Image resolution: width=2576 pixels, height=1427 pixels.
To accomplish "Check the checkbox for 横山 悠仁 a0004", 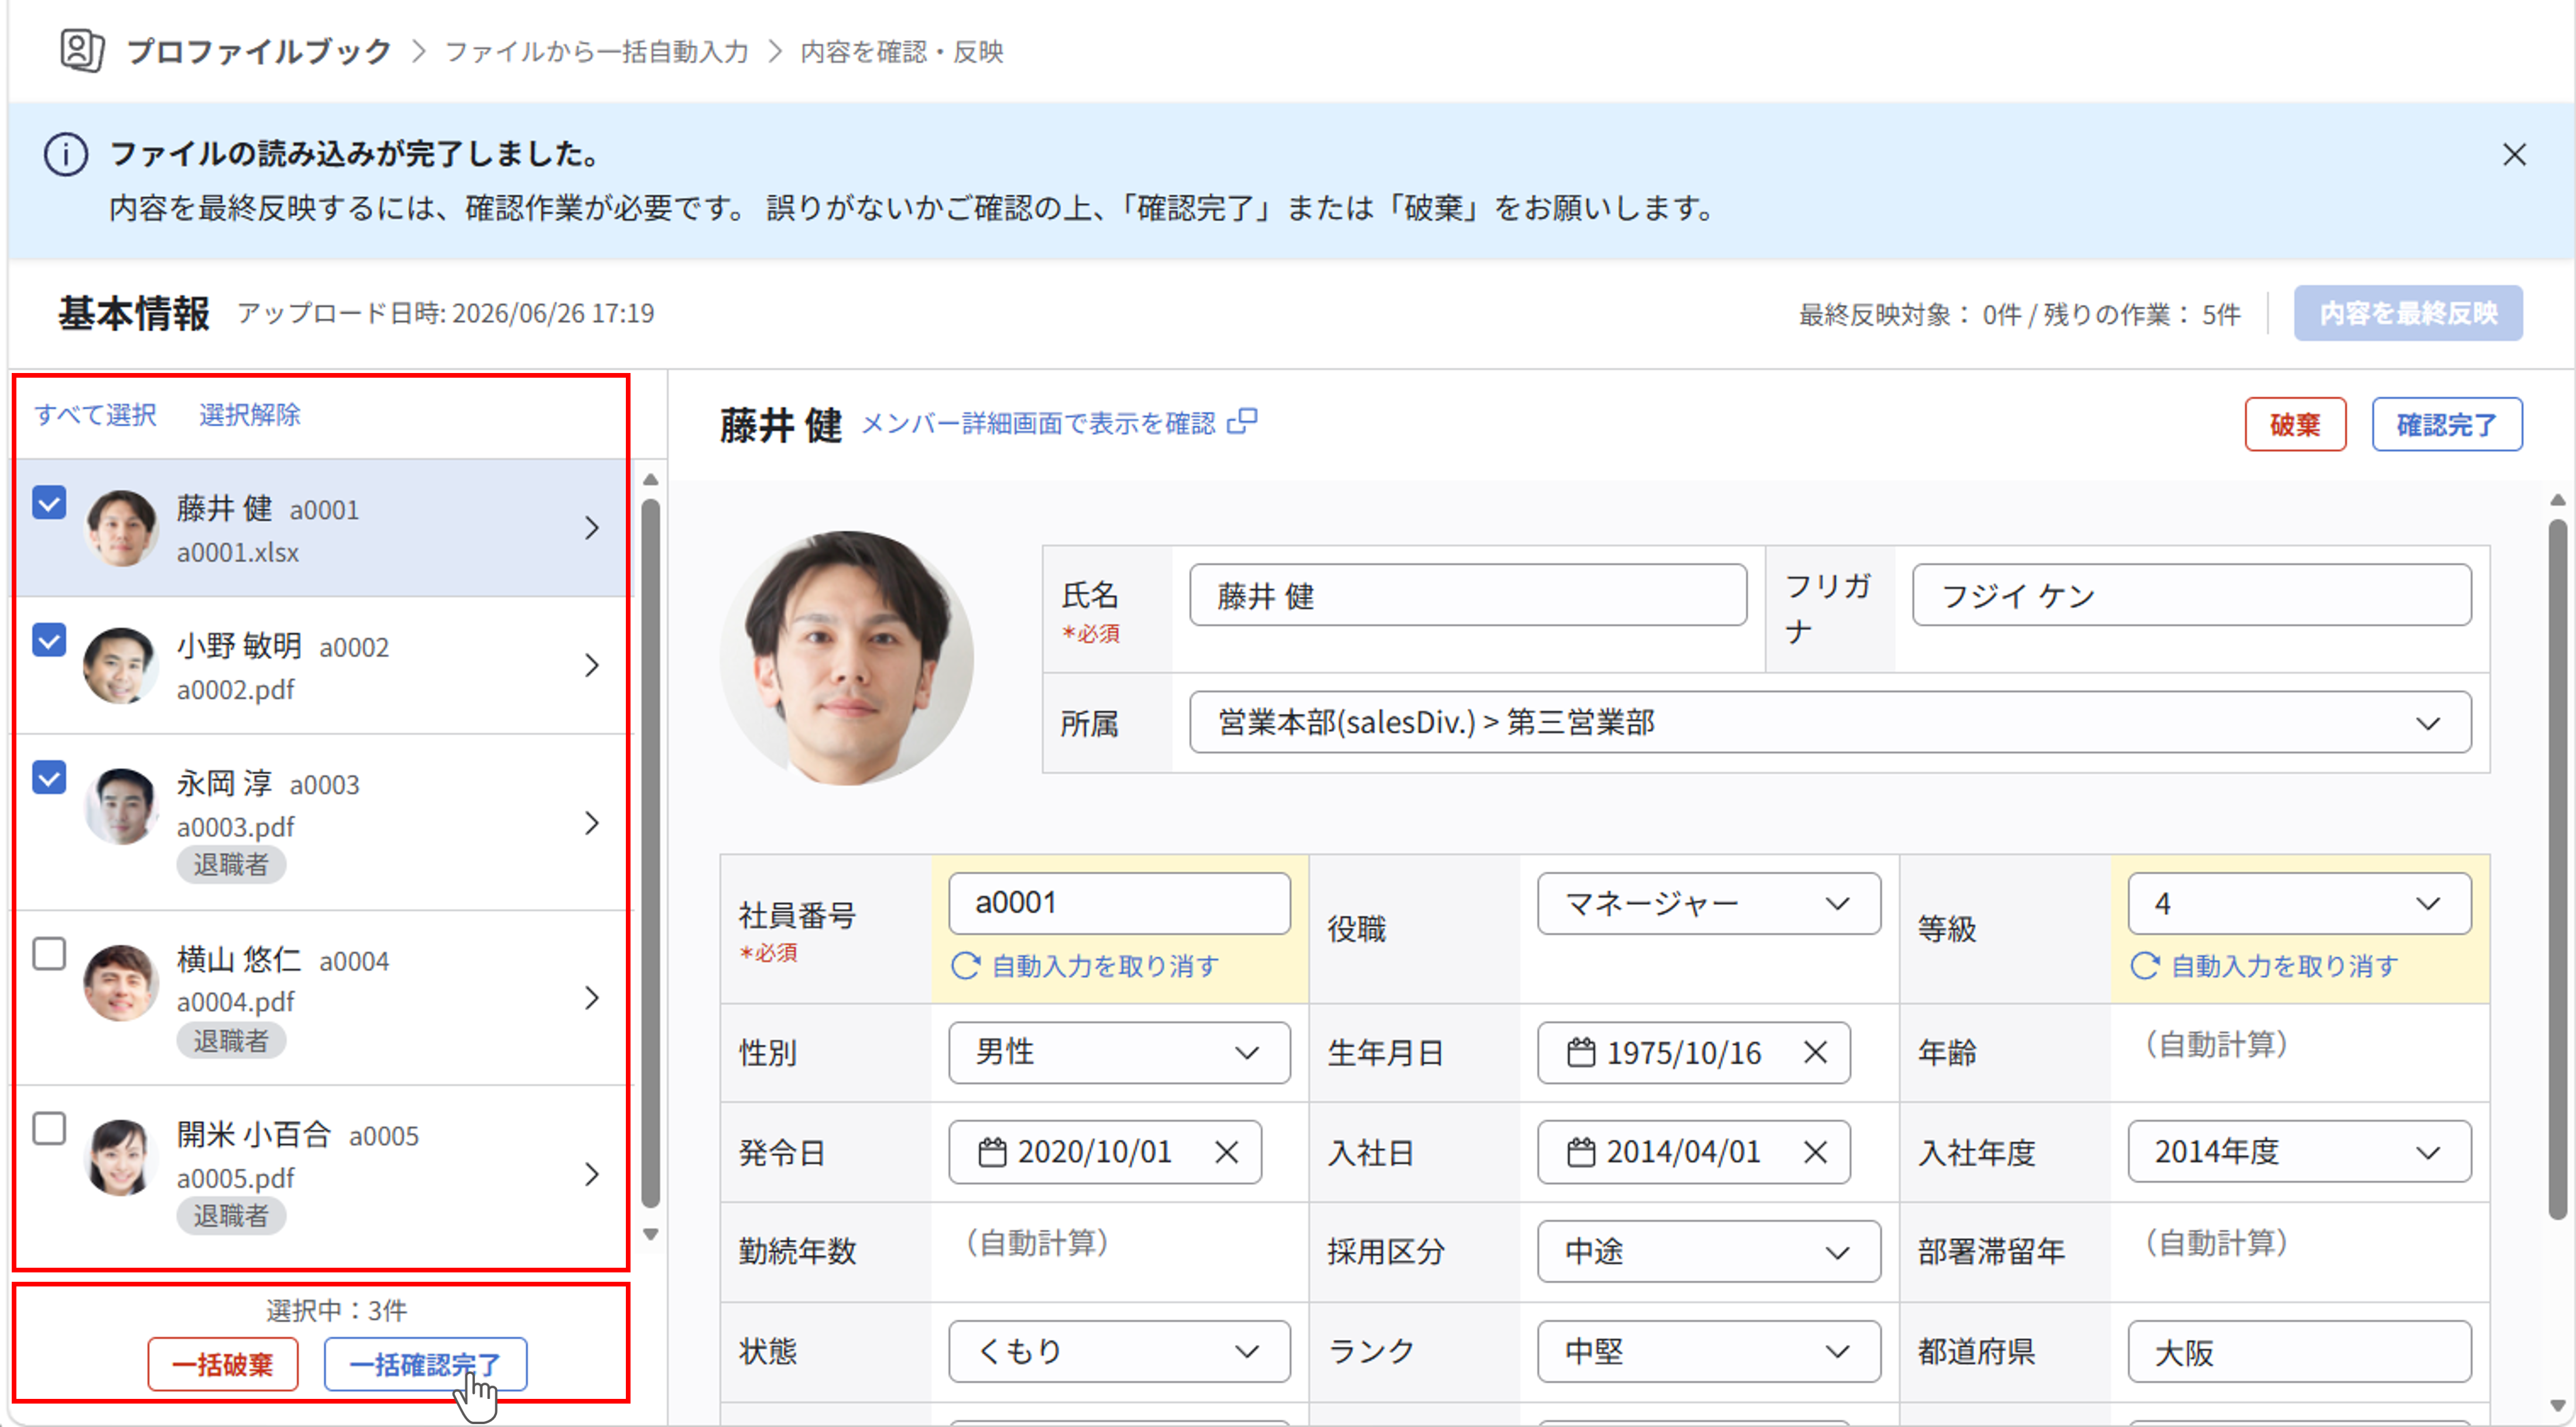I will pos(49,954).
